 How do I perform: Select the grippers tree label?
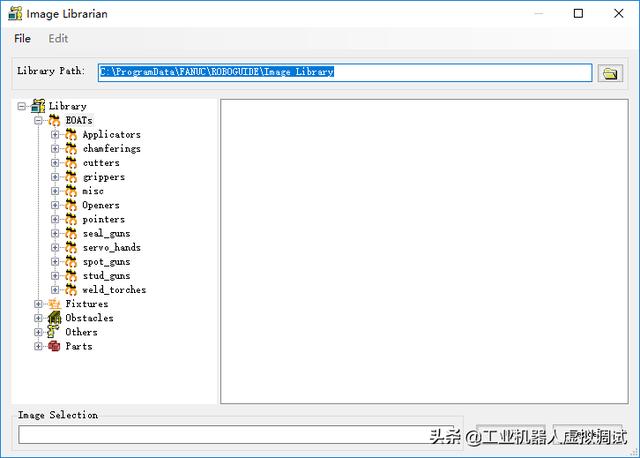point(104,177)
